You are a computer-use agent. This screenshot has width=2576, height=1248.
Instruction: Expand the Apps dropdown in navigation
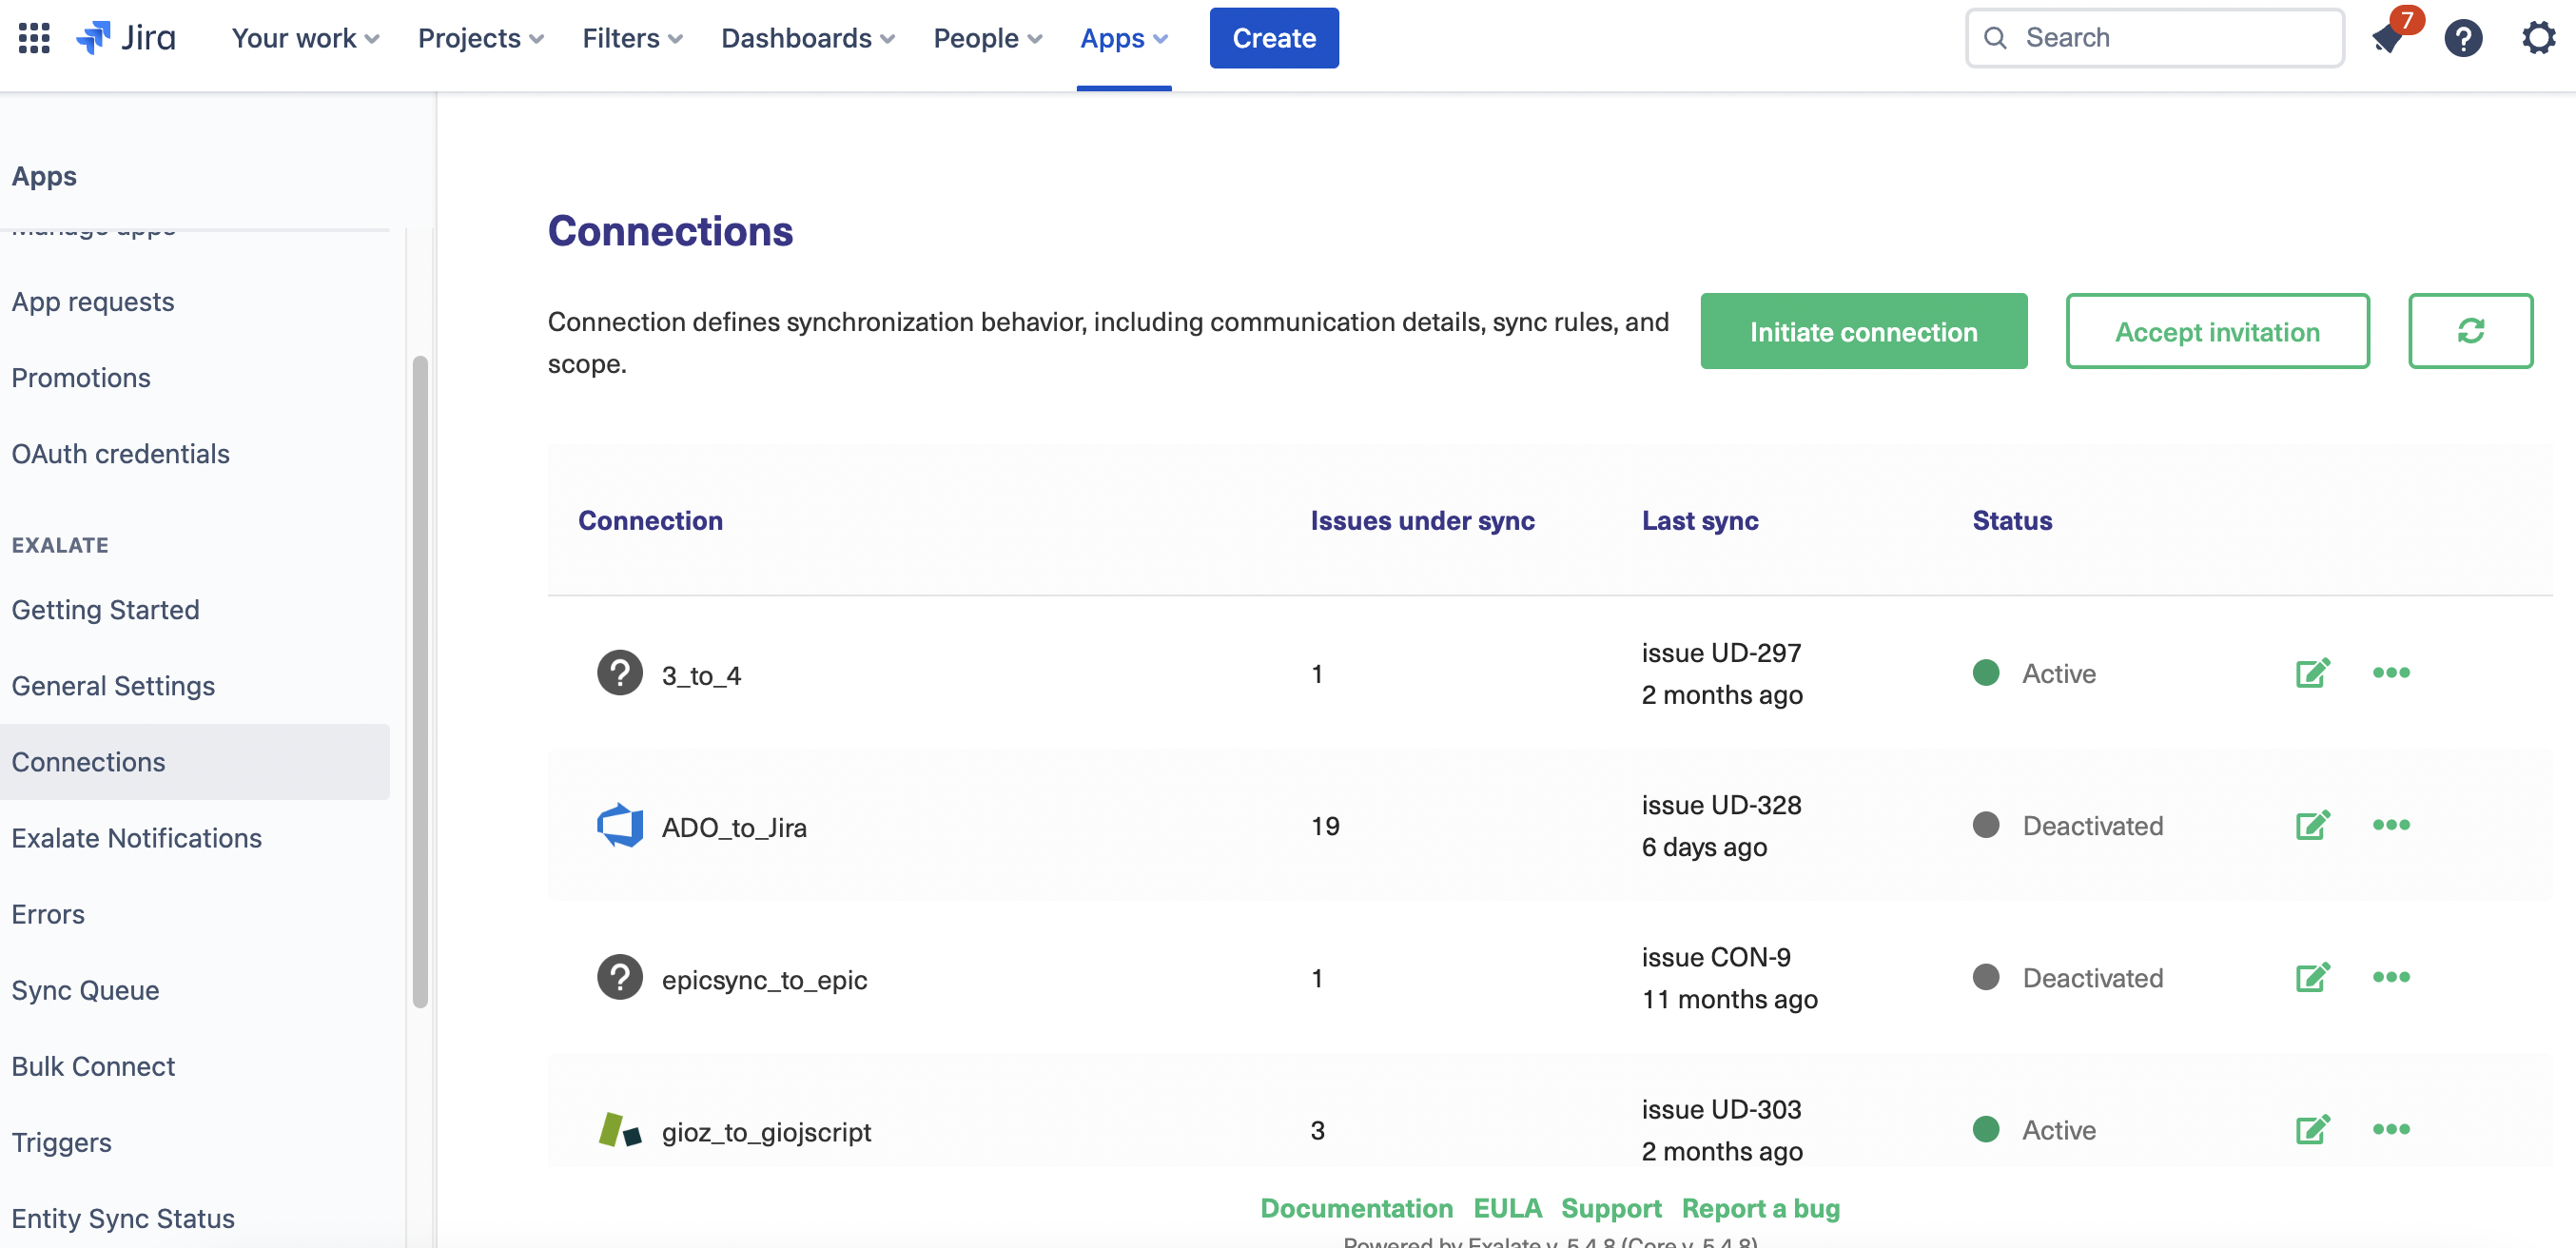point(1123,36)
